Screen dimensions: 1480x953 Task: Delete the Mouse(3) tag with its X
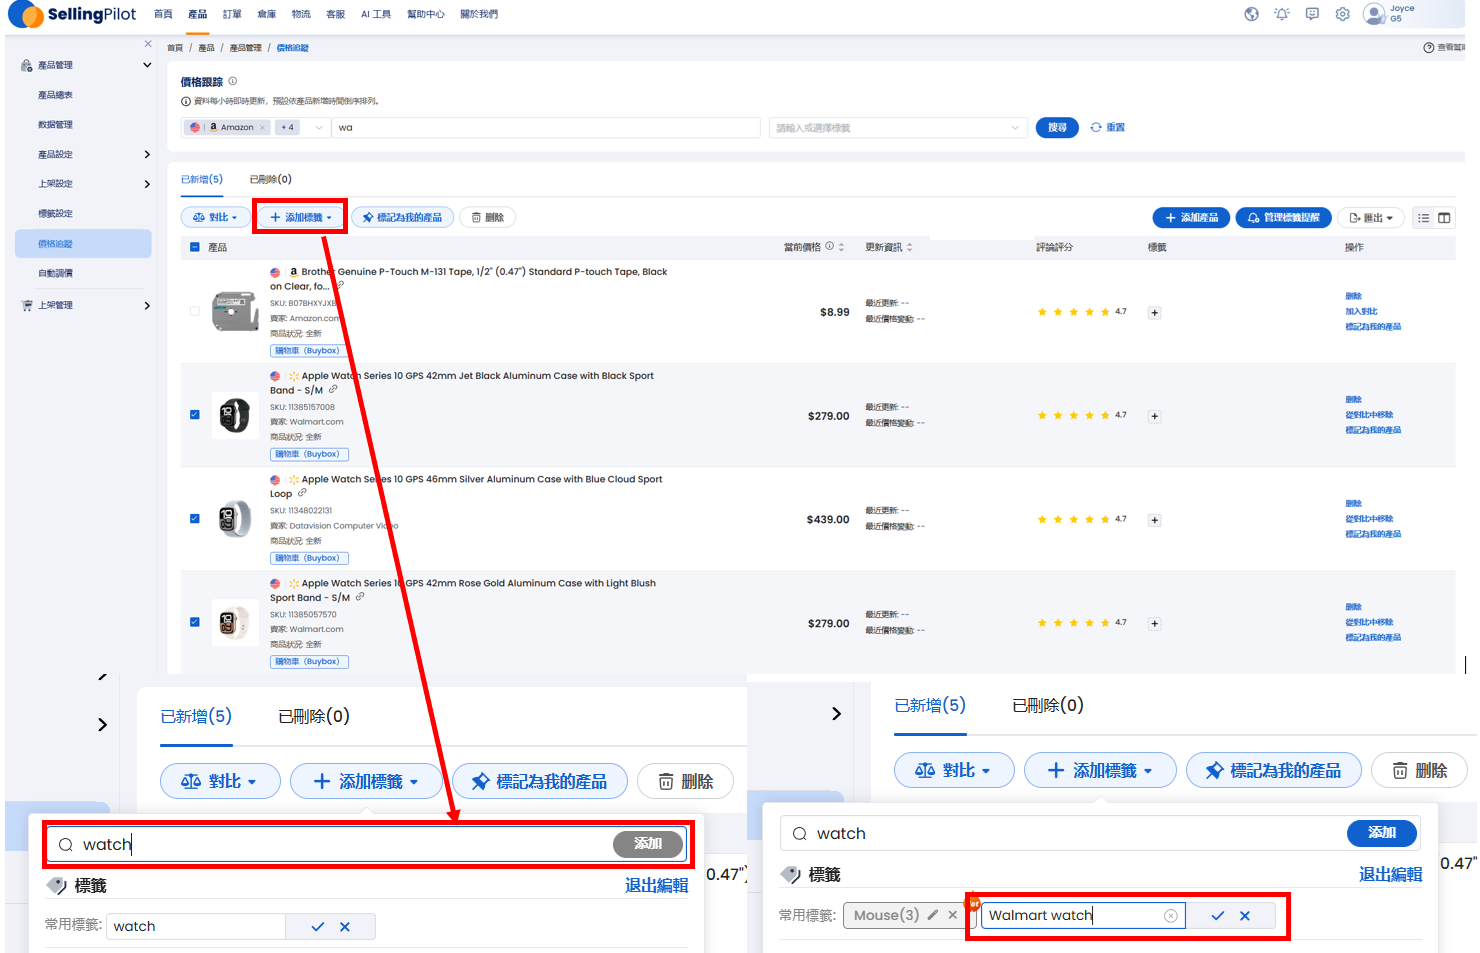953,914
